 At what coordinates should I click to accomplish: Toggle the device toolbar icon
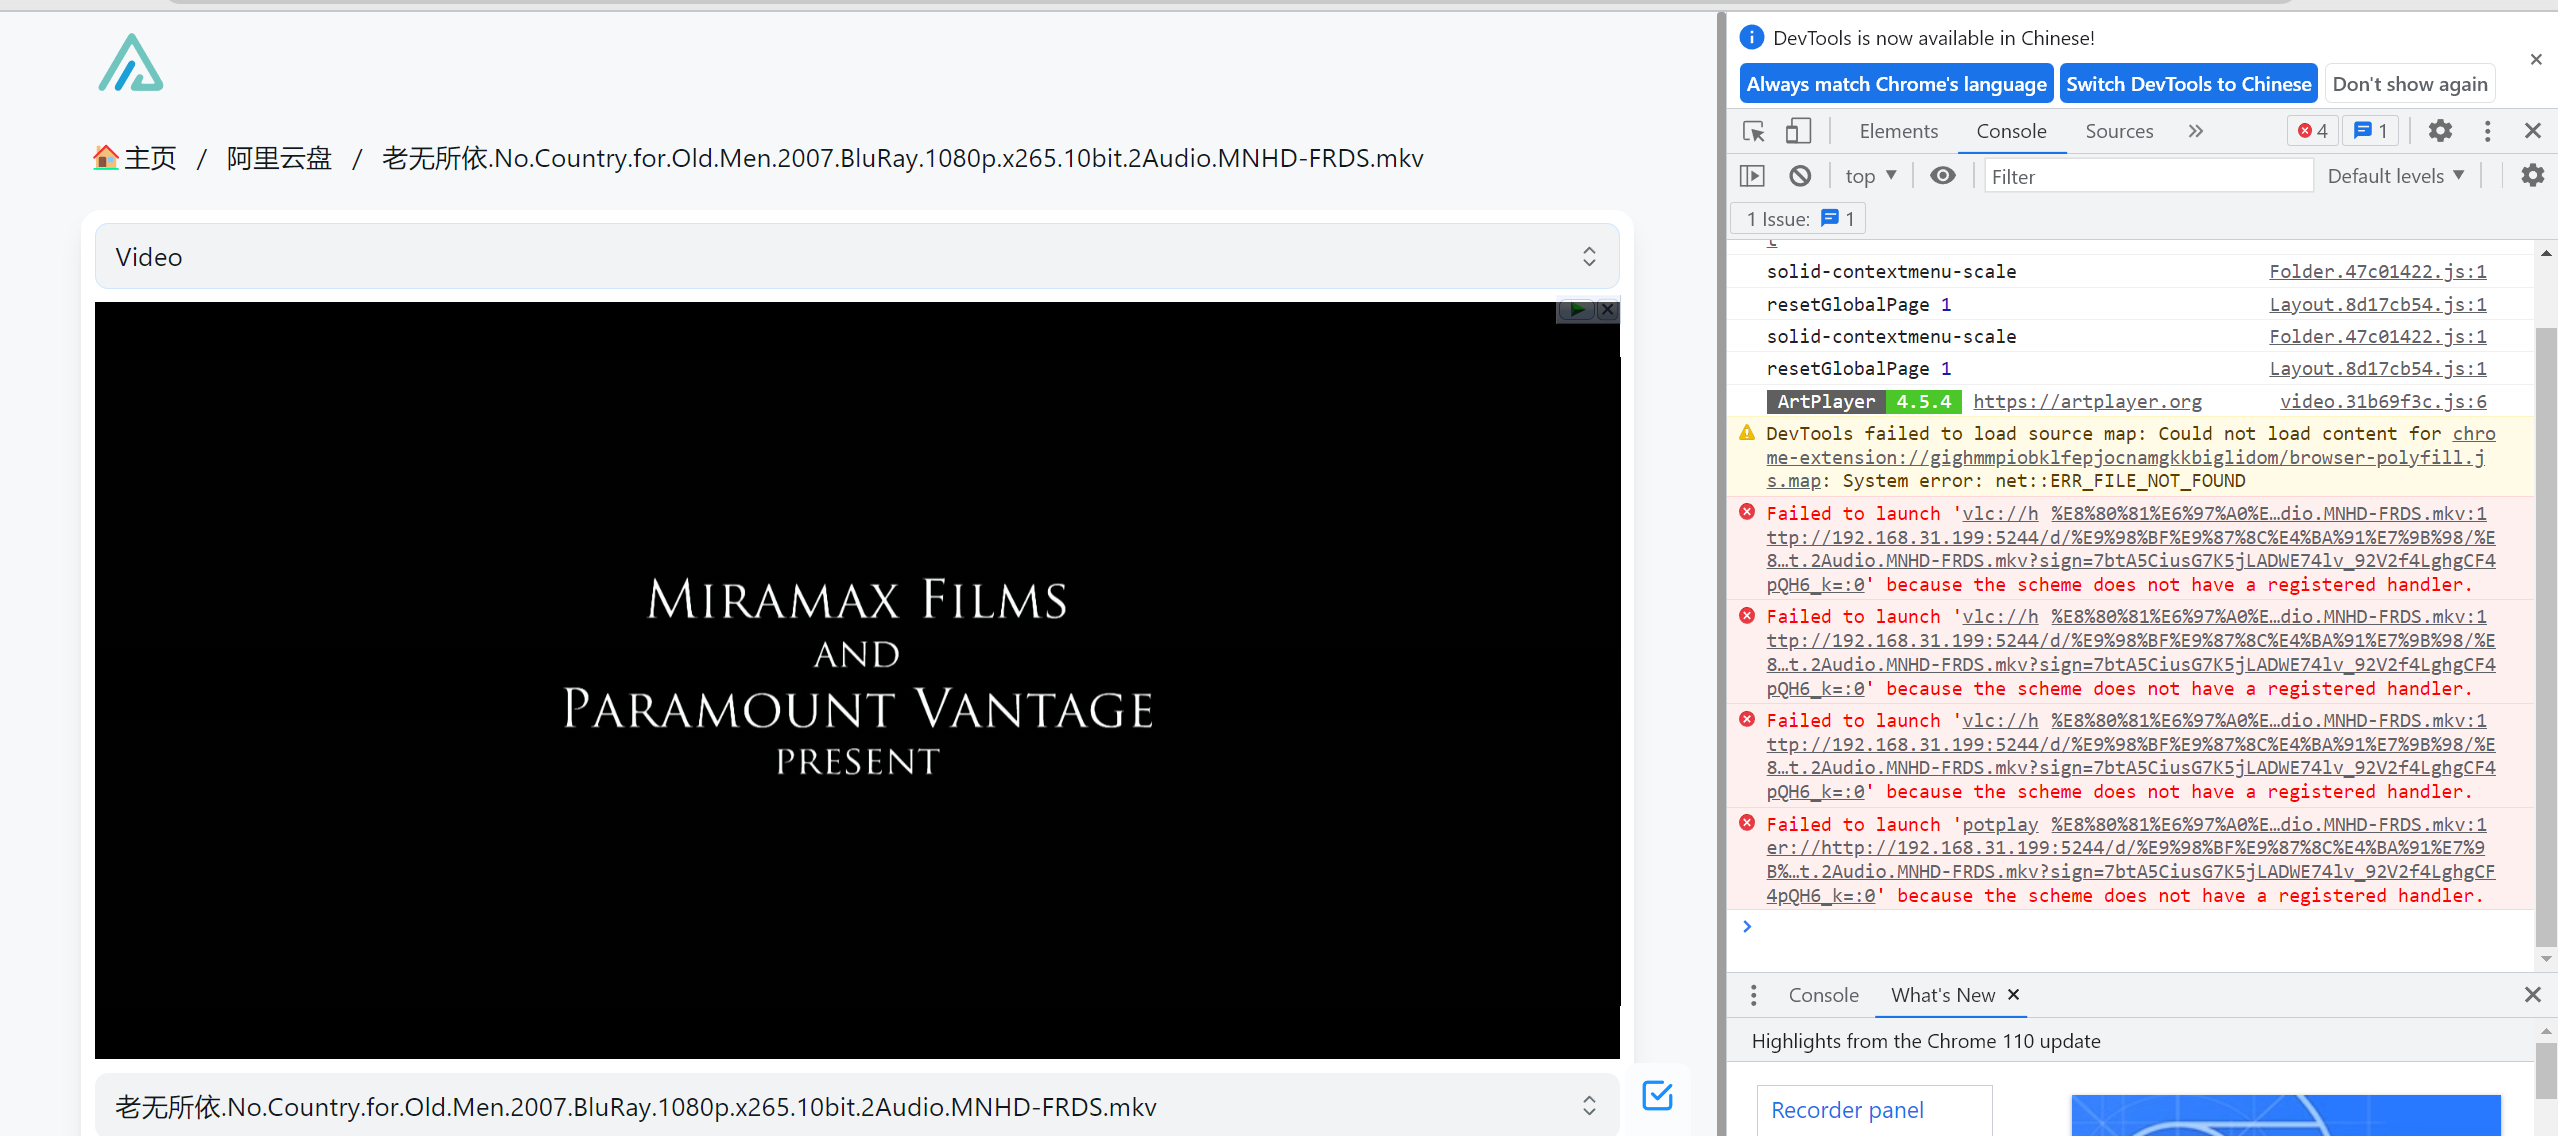point(1798,131)
